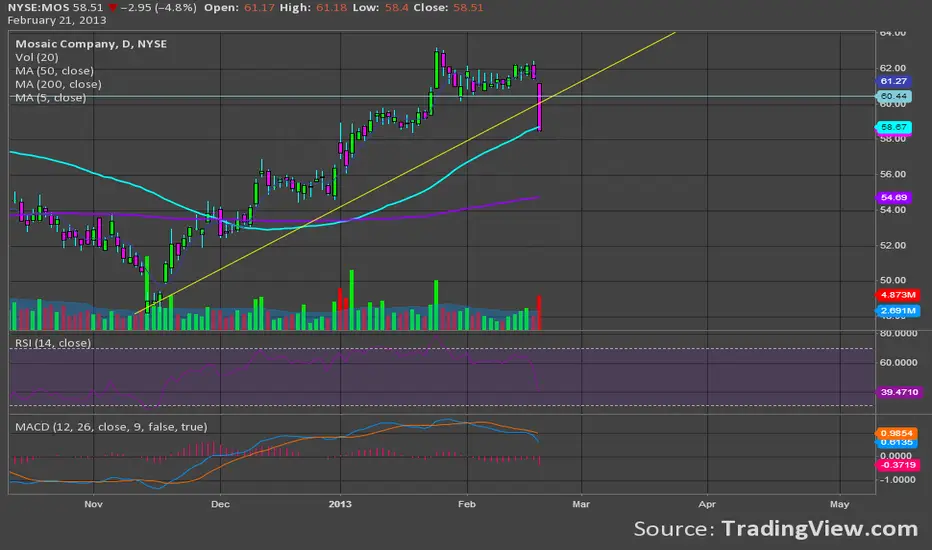Click the last large magenta down candle
Screen dimensions: 932x550
540,107
